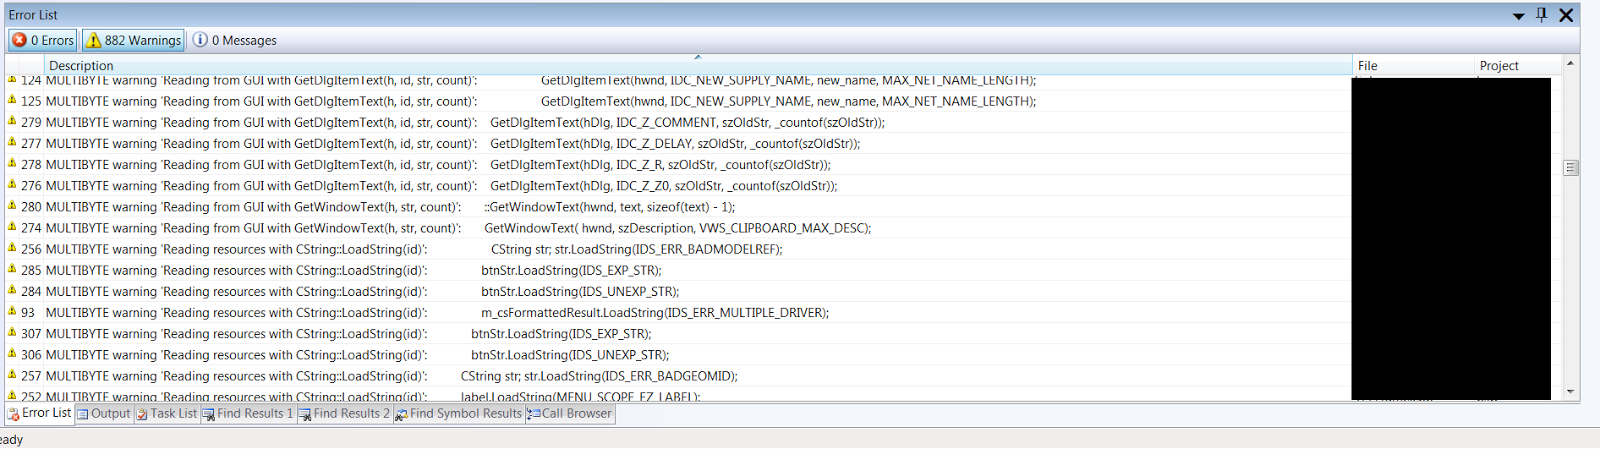Screen dimensions: 1600x449
Task: Switch to the Call Browser tab
Action: coord(570,413)
